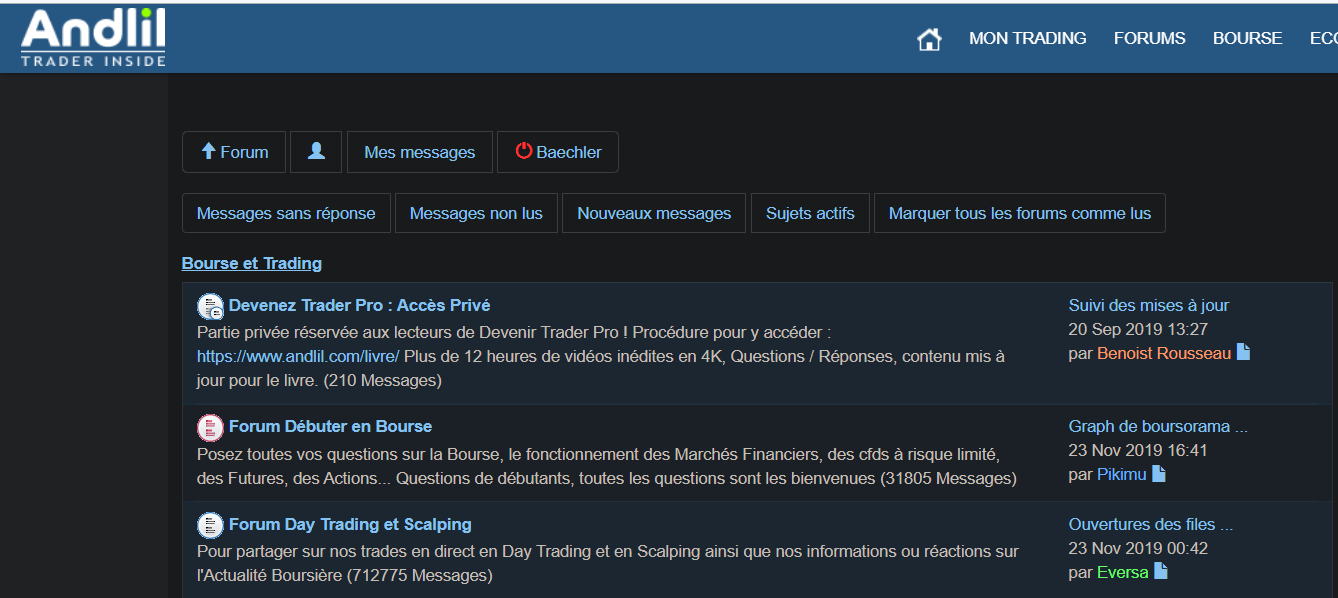1338x598 pixels.
Task: Open topic Ouvertures des files ...
Action: pyautogui.click(x=1150, y=524)
